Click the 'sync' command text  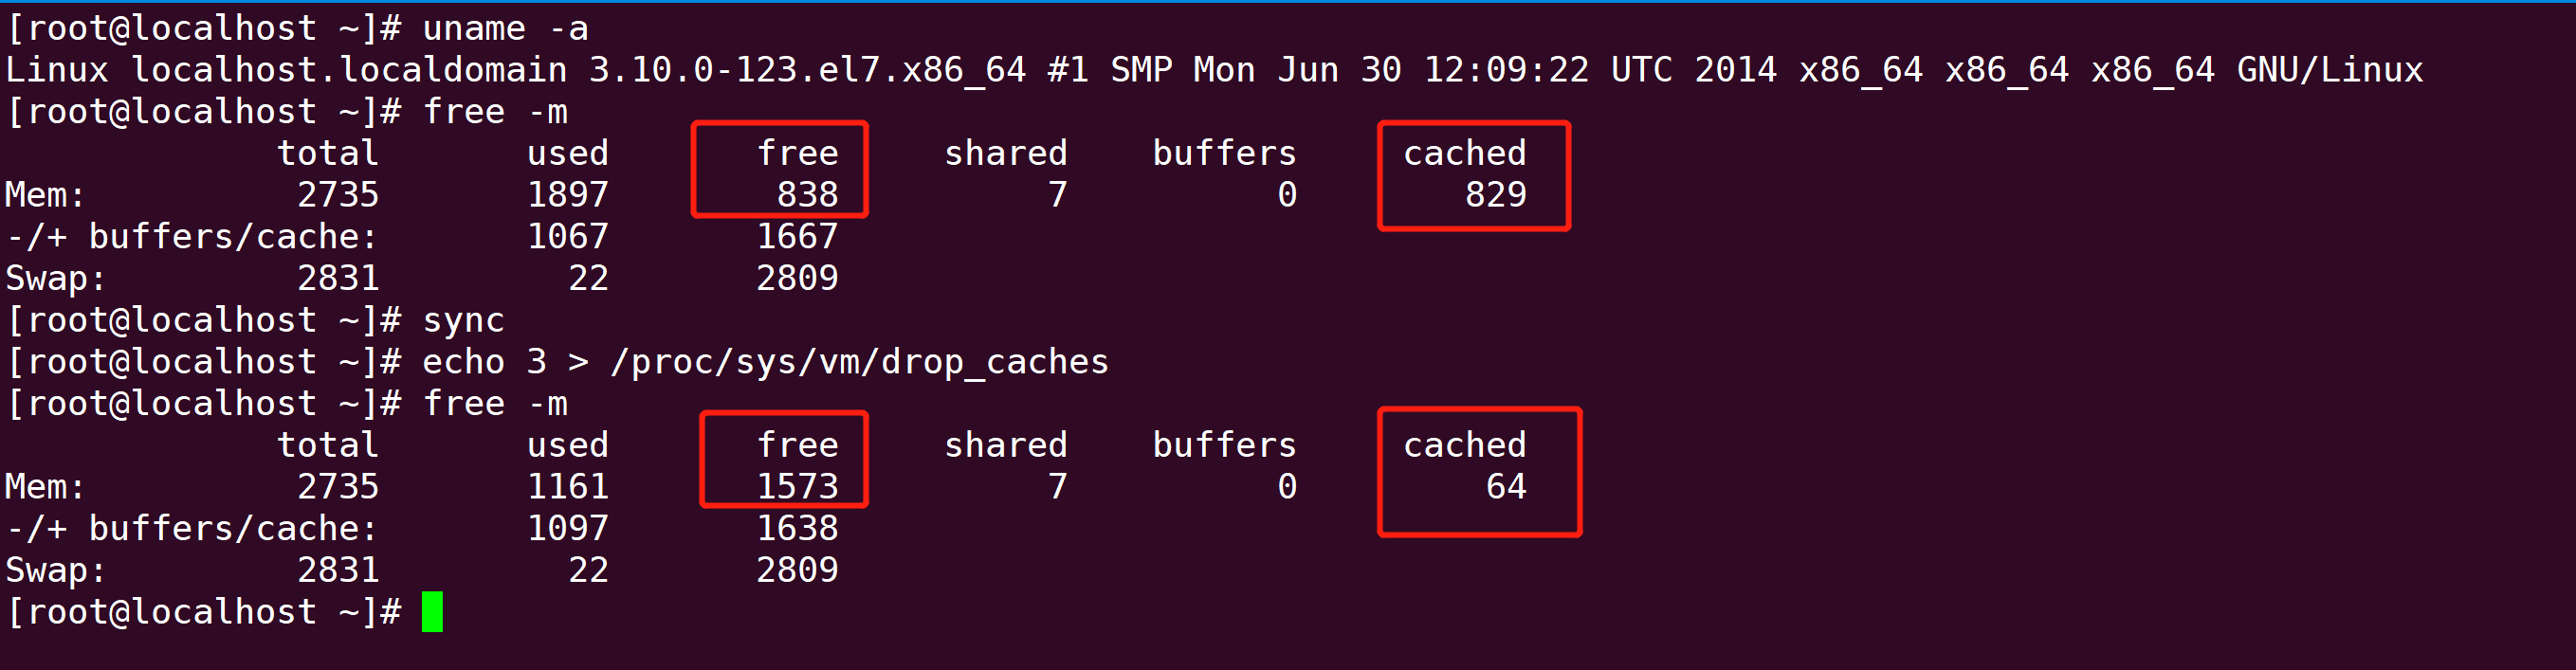464,320
